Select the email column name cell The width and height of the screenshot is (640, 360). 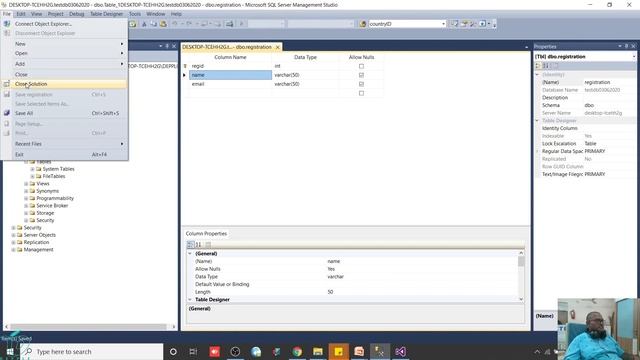[230, 84]
